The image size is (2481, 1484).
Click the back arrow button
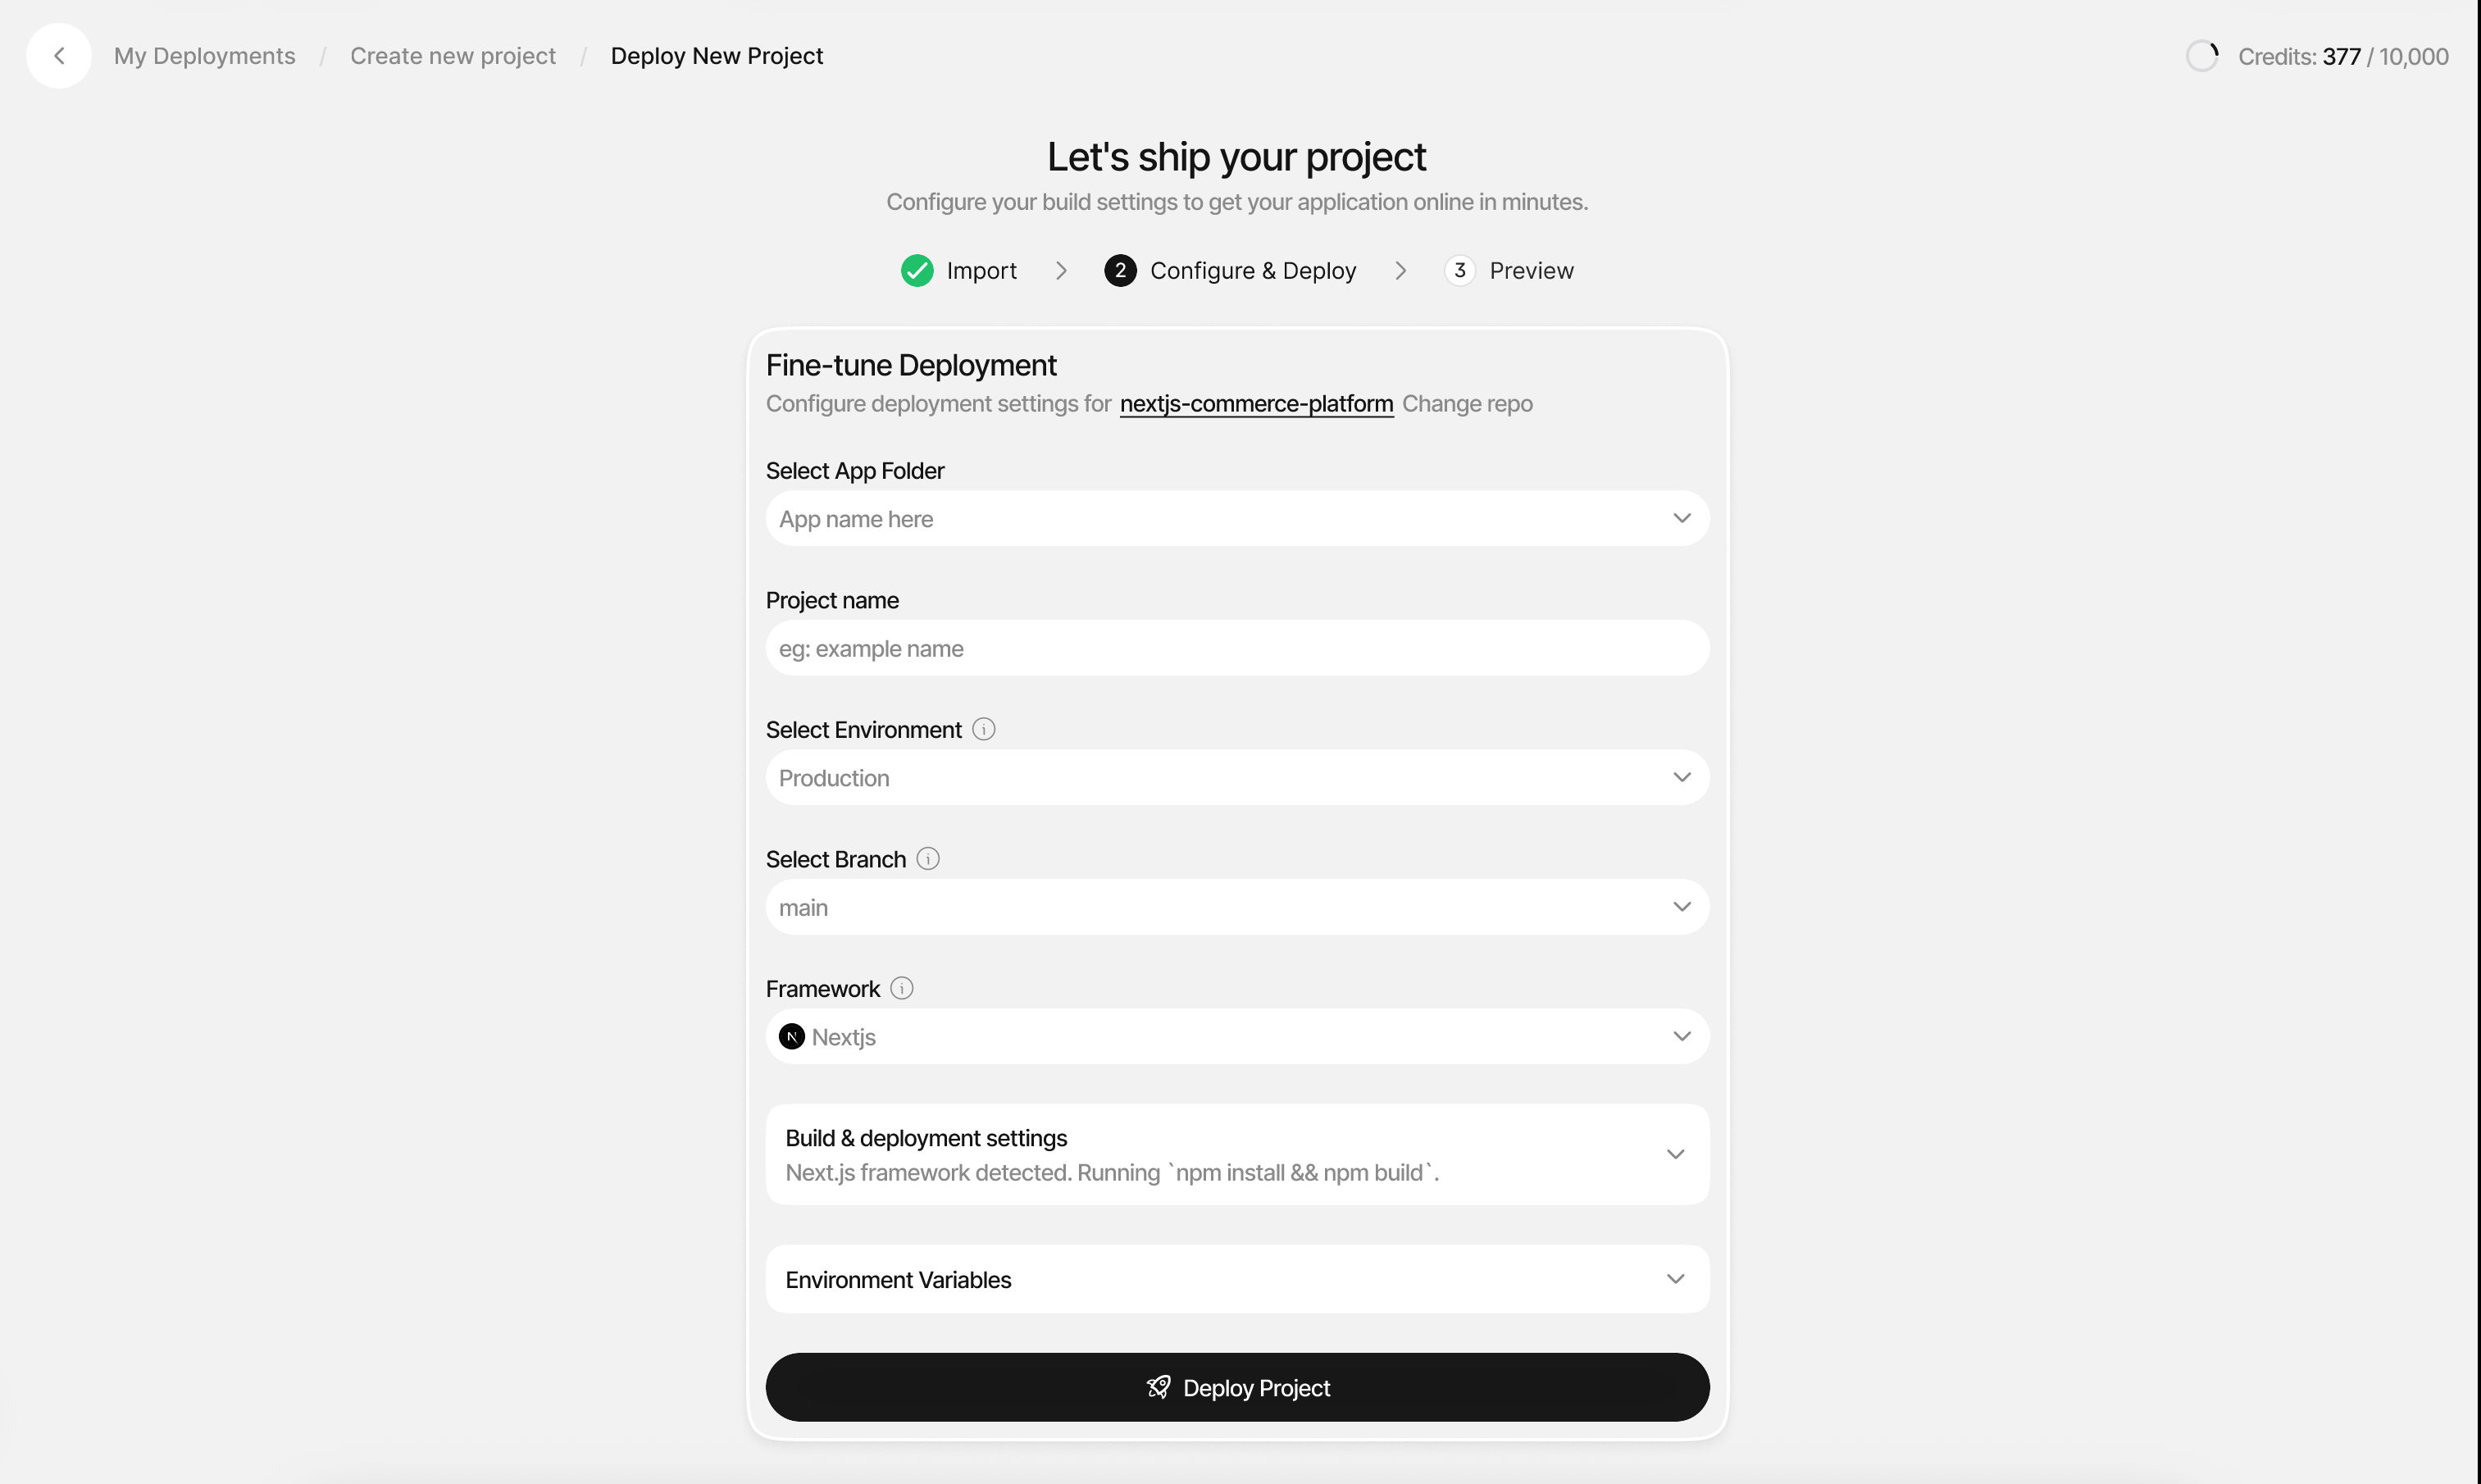tap(59, 56)
